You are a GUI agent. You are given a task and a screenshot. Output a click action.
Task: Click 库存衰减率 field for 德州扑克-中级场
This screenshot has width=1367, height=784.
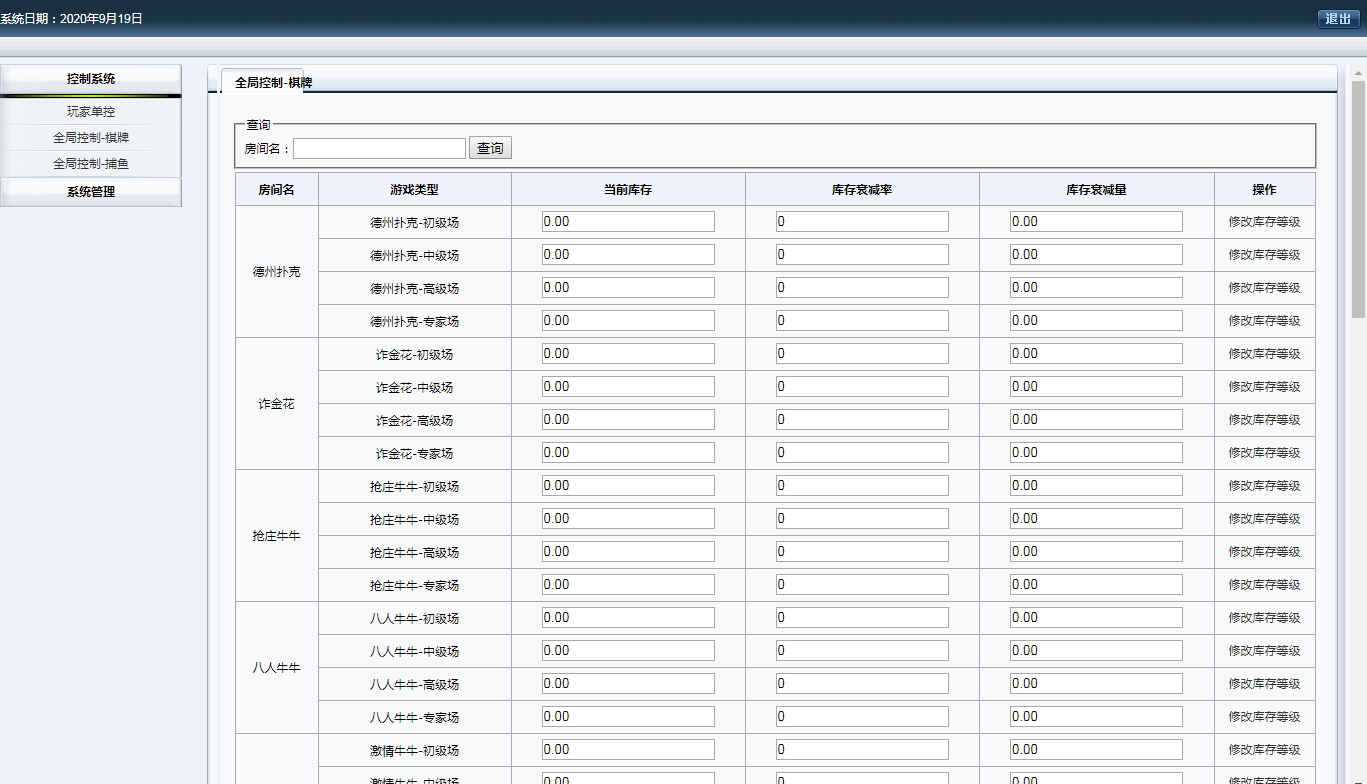point(862,255)
